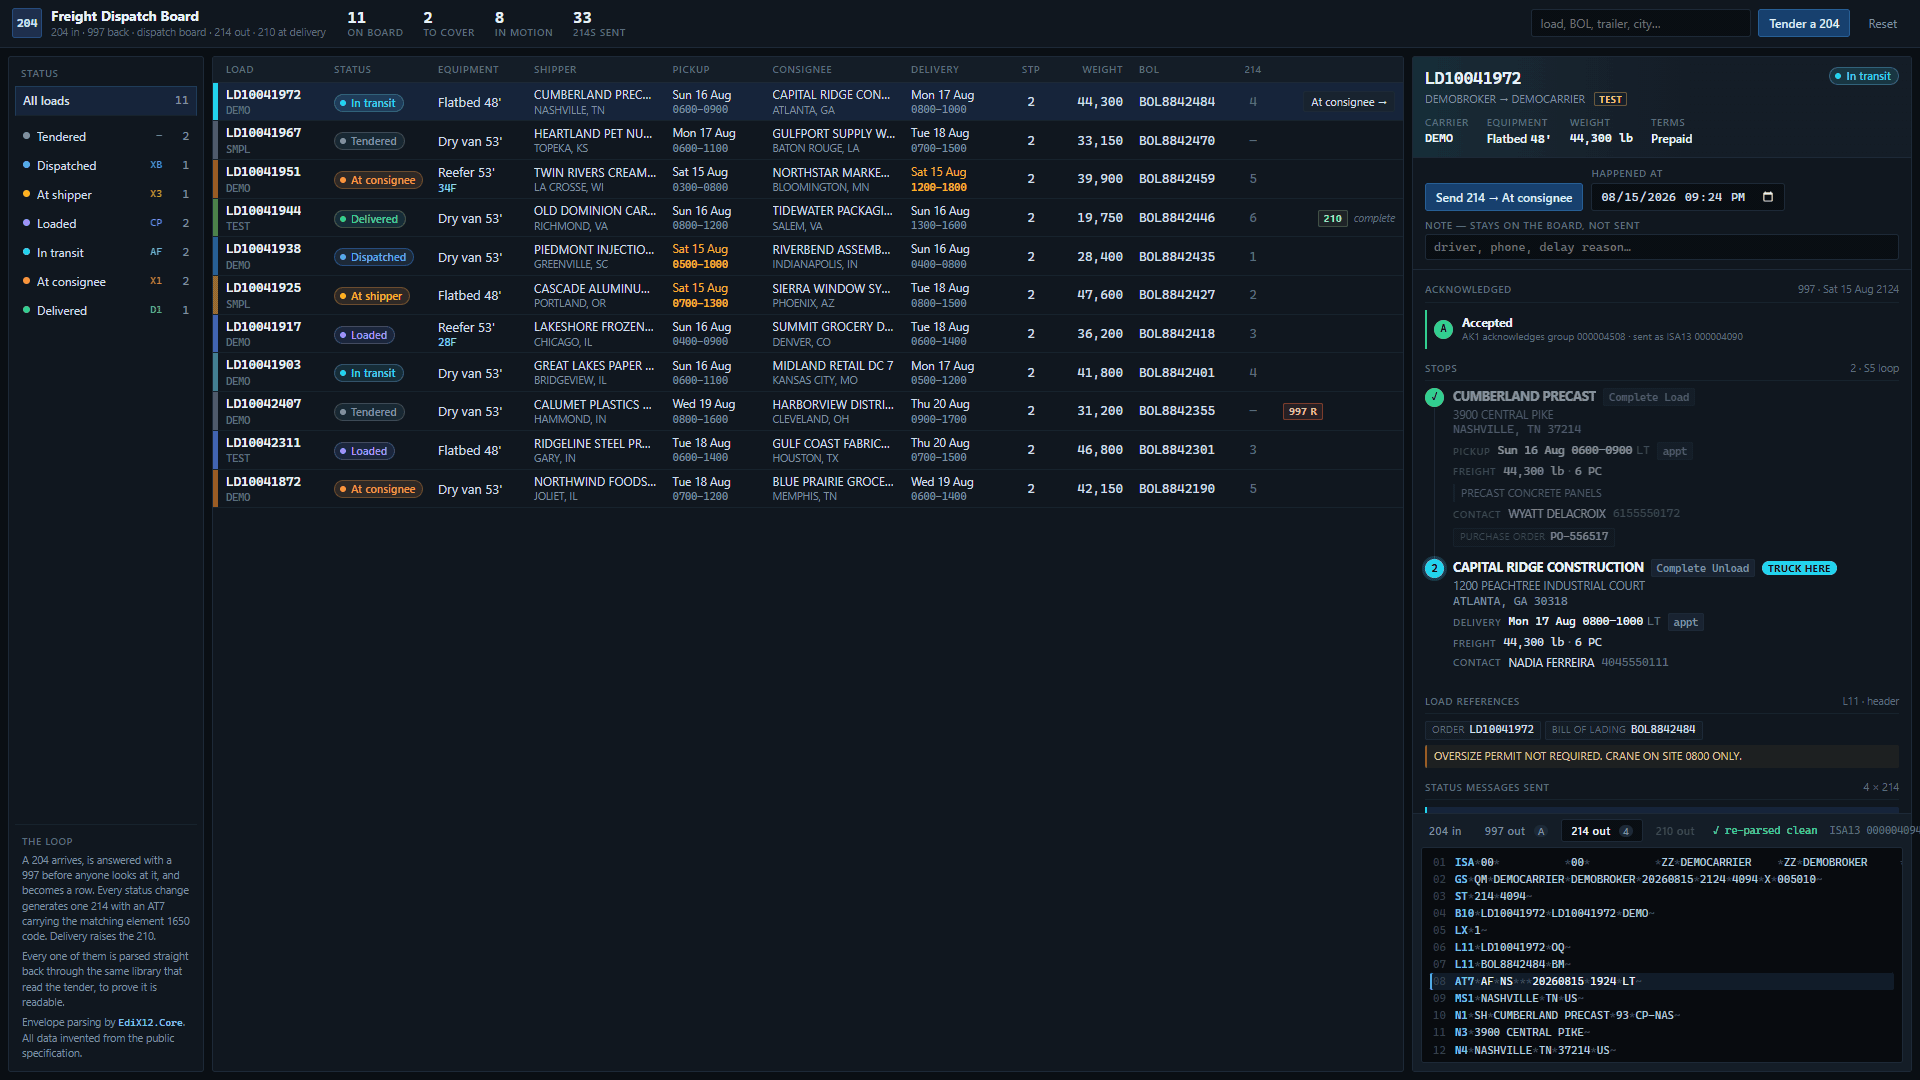
Task: Click the oversize permit note banner
Action: click(x=1661, y=756)
